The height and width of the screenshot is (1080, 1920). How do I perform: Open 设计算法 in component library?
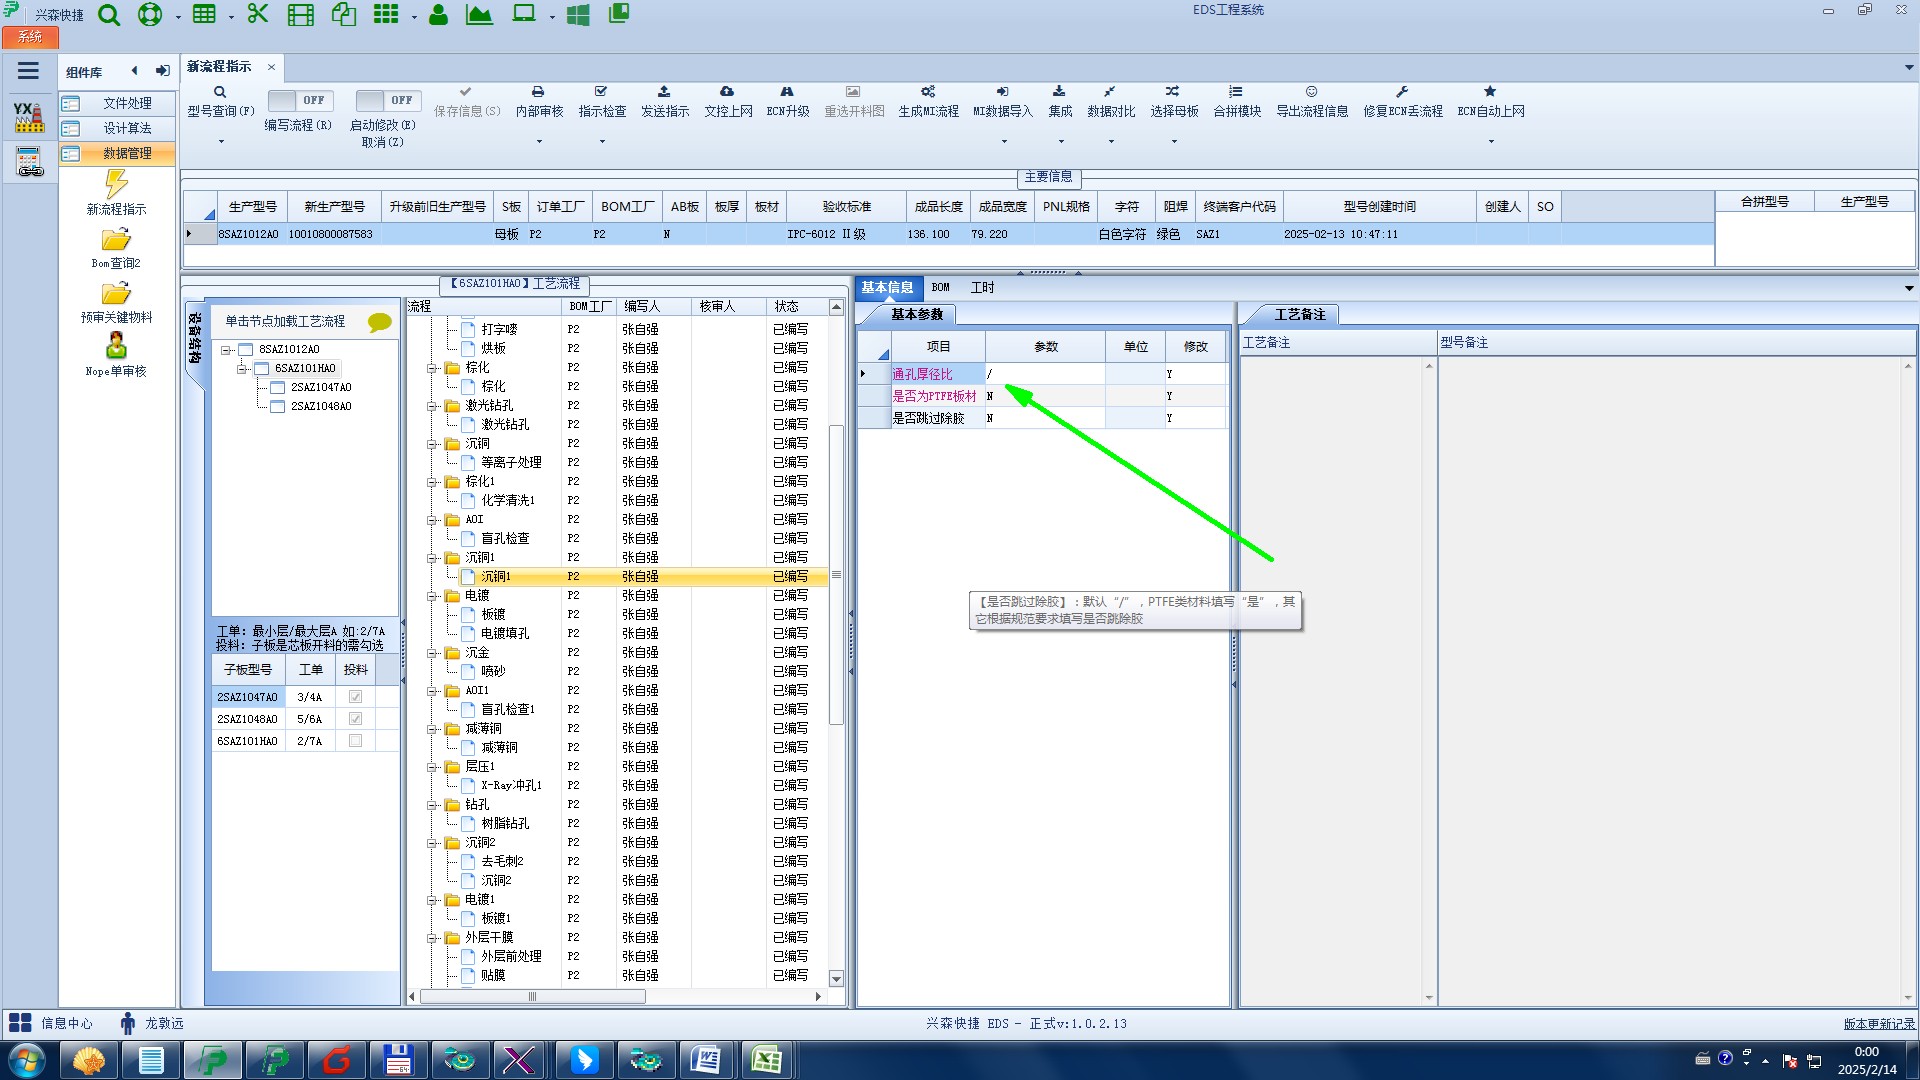coord(117,129)
